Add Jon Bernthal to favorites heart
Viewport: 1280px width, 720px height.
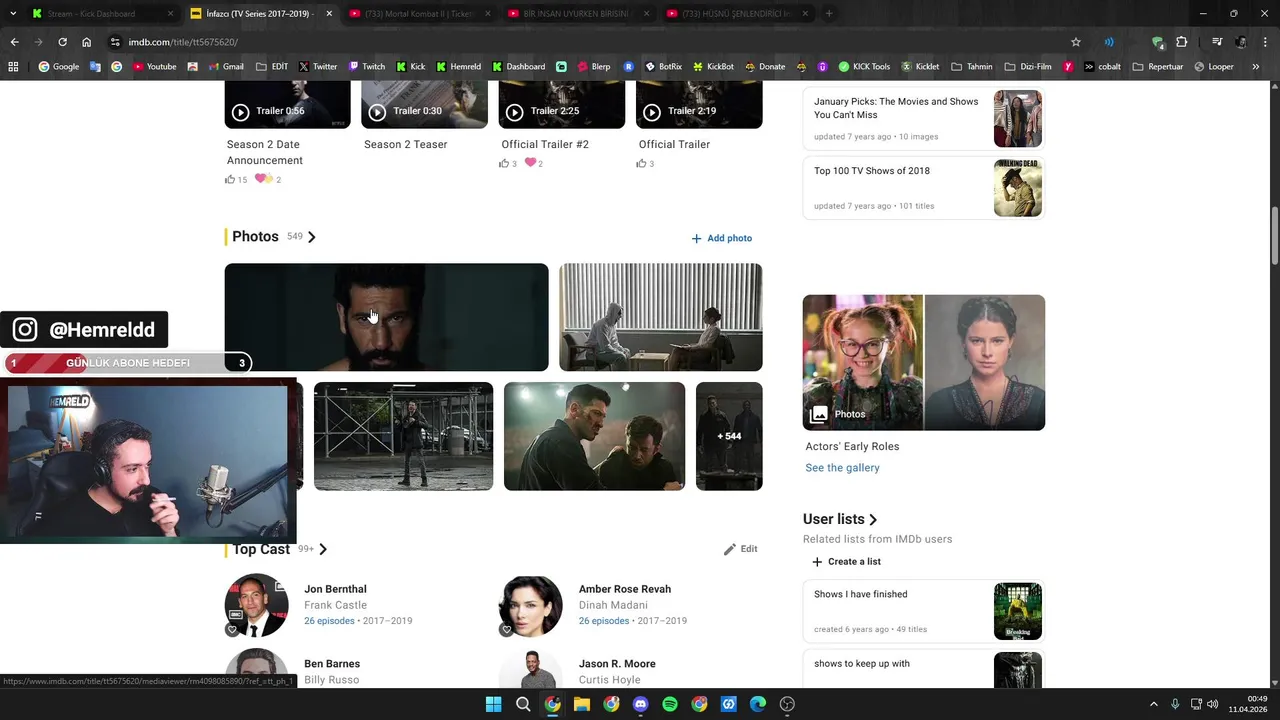(232, 630)
